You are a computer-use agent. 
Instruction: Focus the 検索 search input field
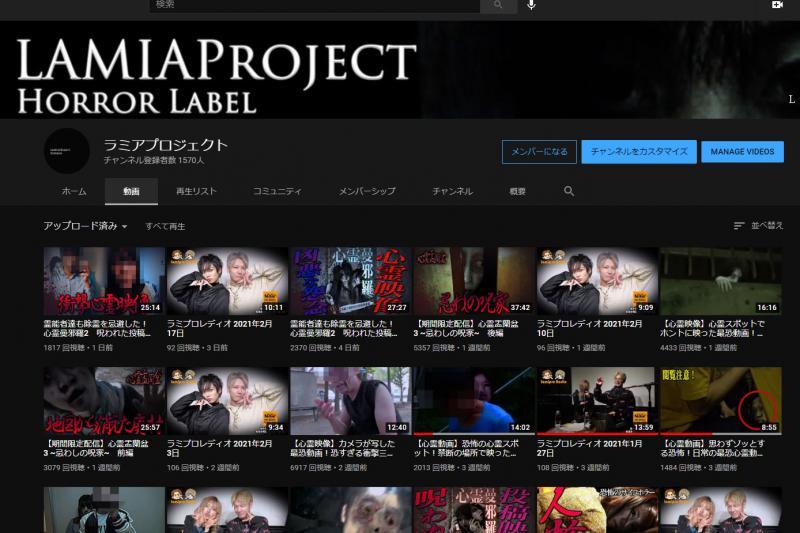(x=314, y=5)
